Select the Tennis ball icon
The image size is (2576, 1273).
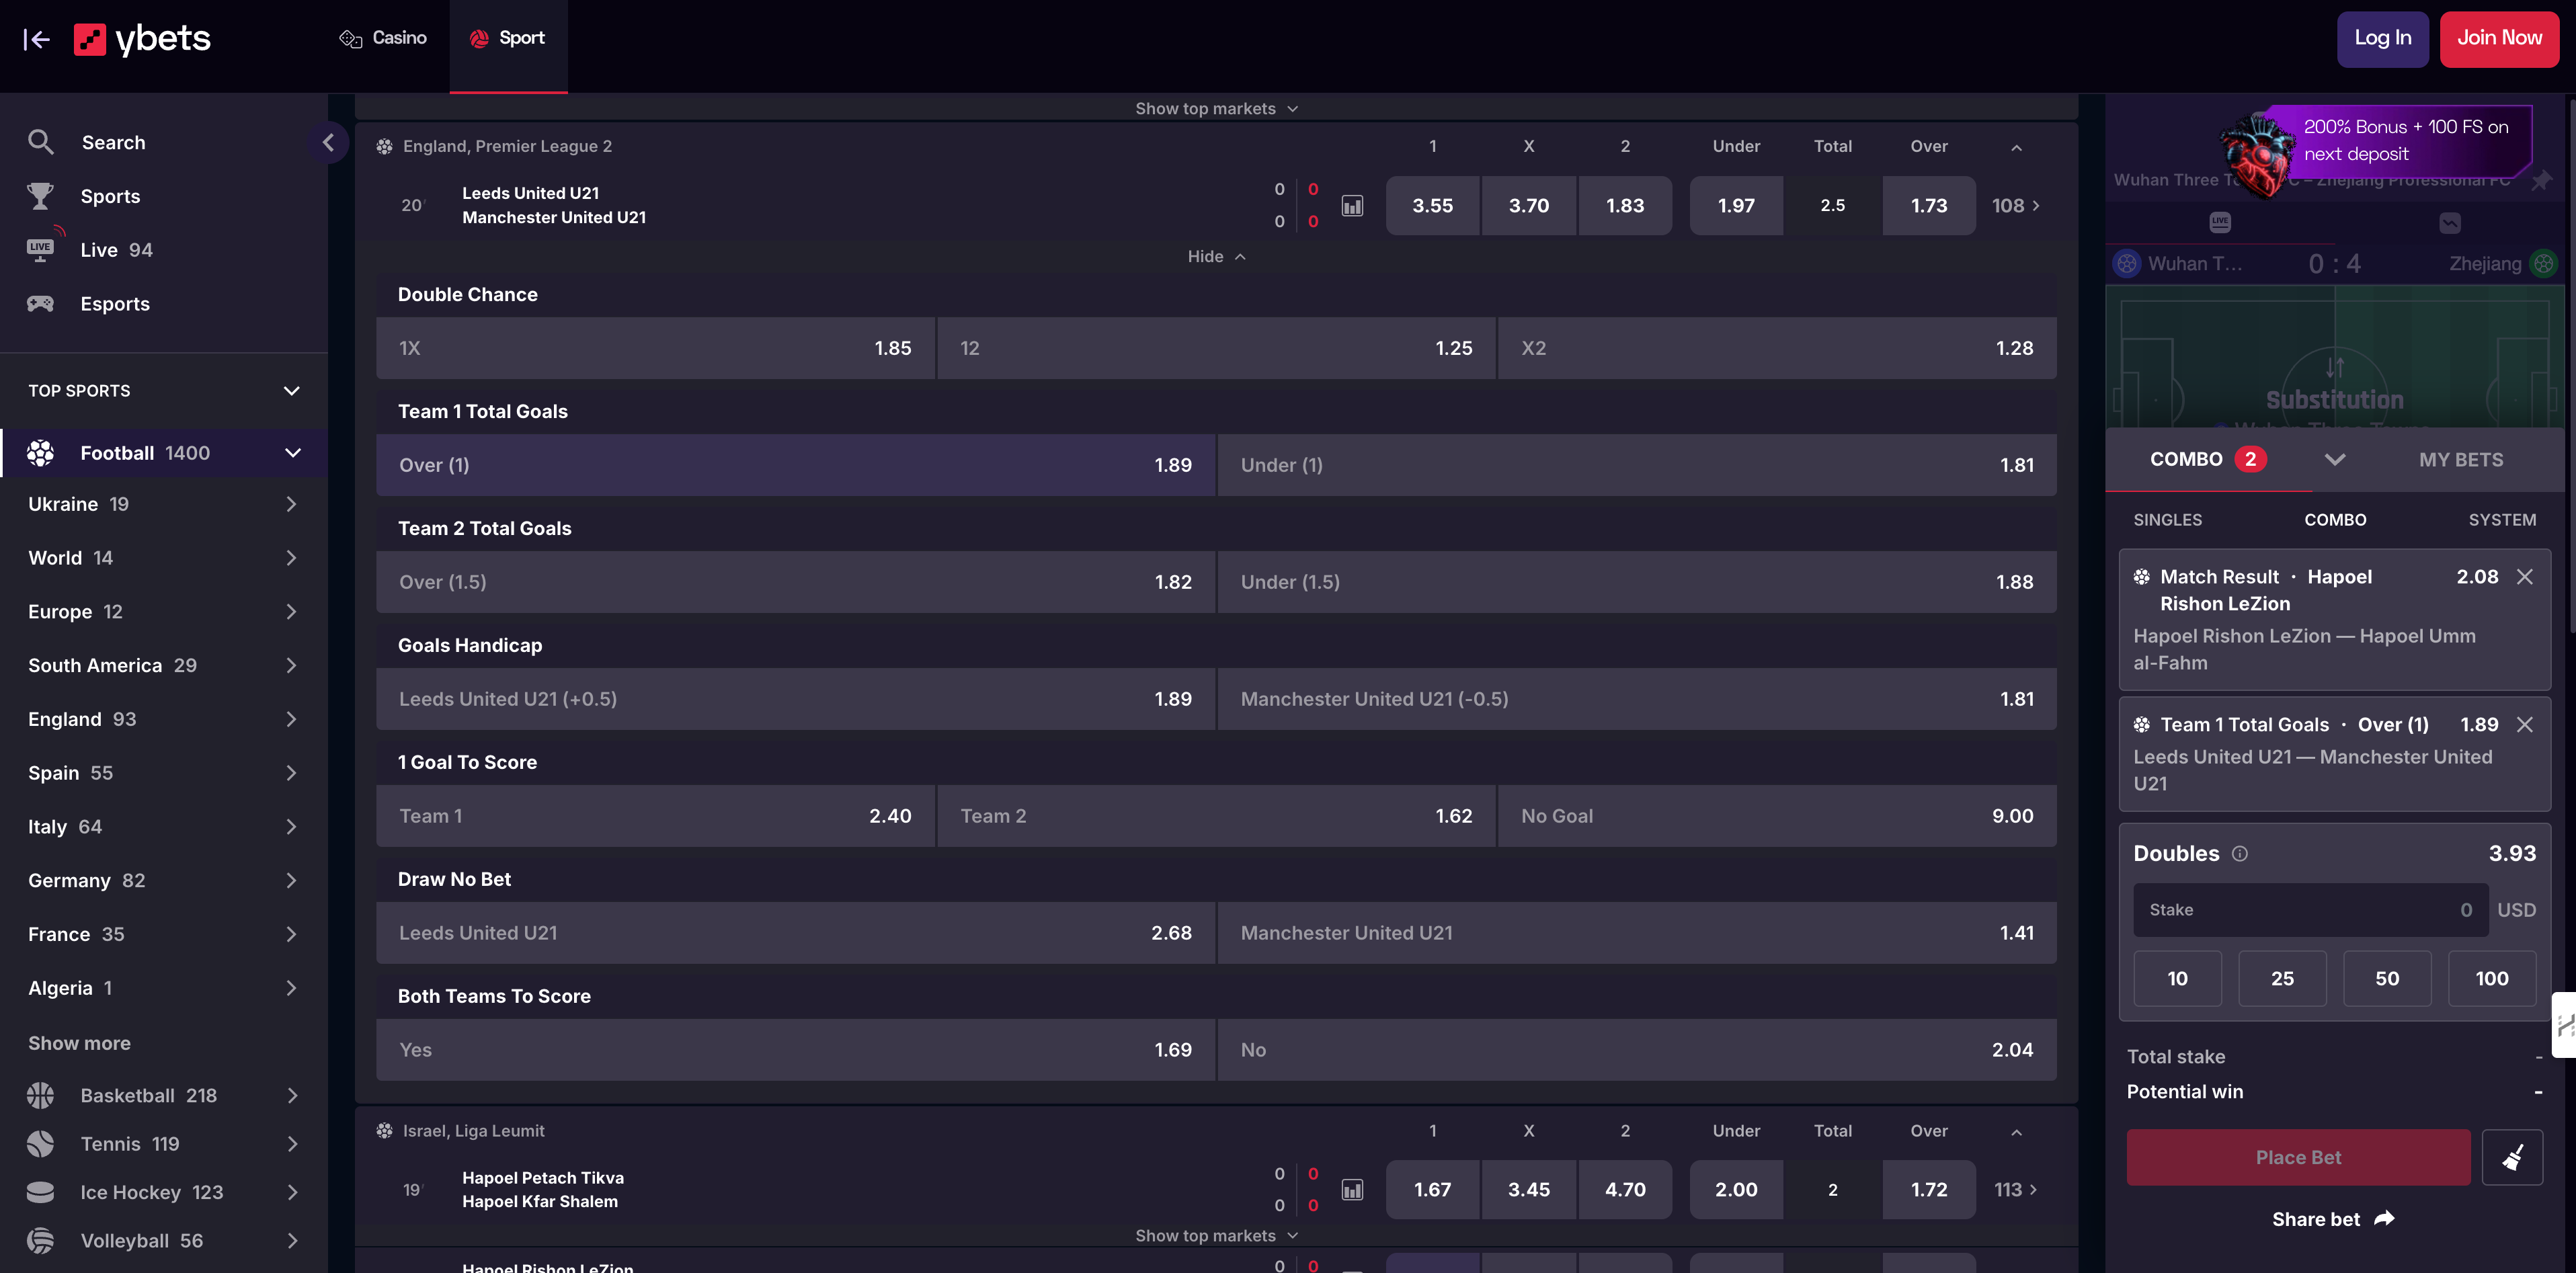(x=40, y=1143)
